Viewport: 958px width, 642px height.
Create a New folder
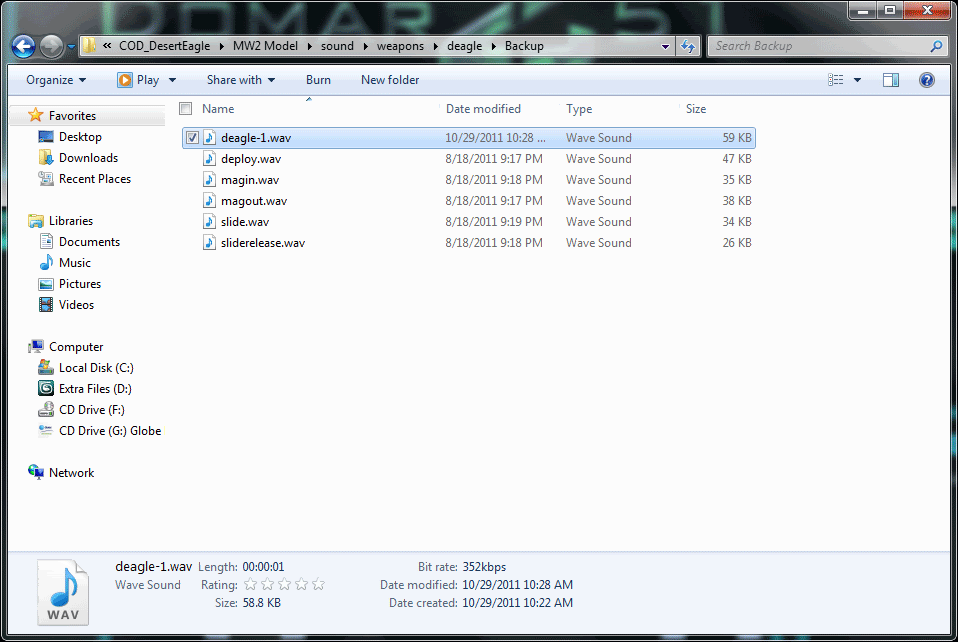pos(390,80)
